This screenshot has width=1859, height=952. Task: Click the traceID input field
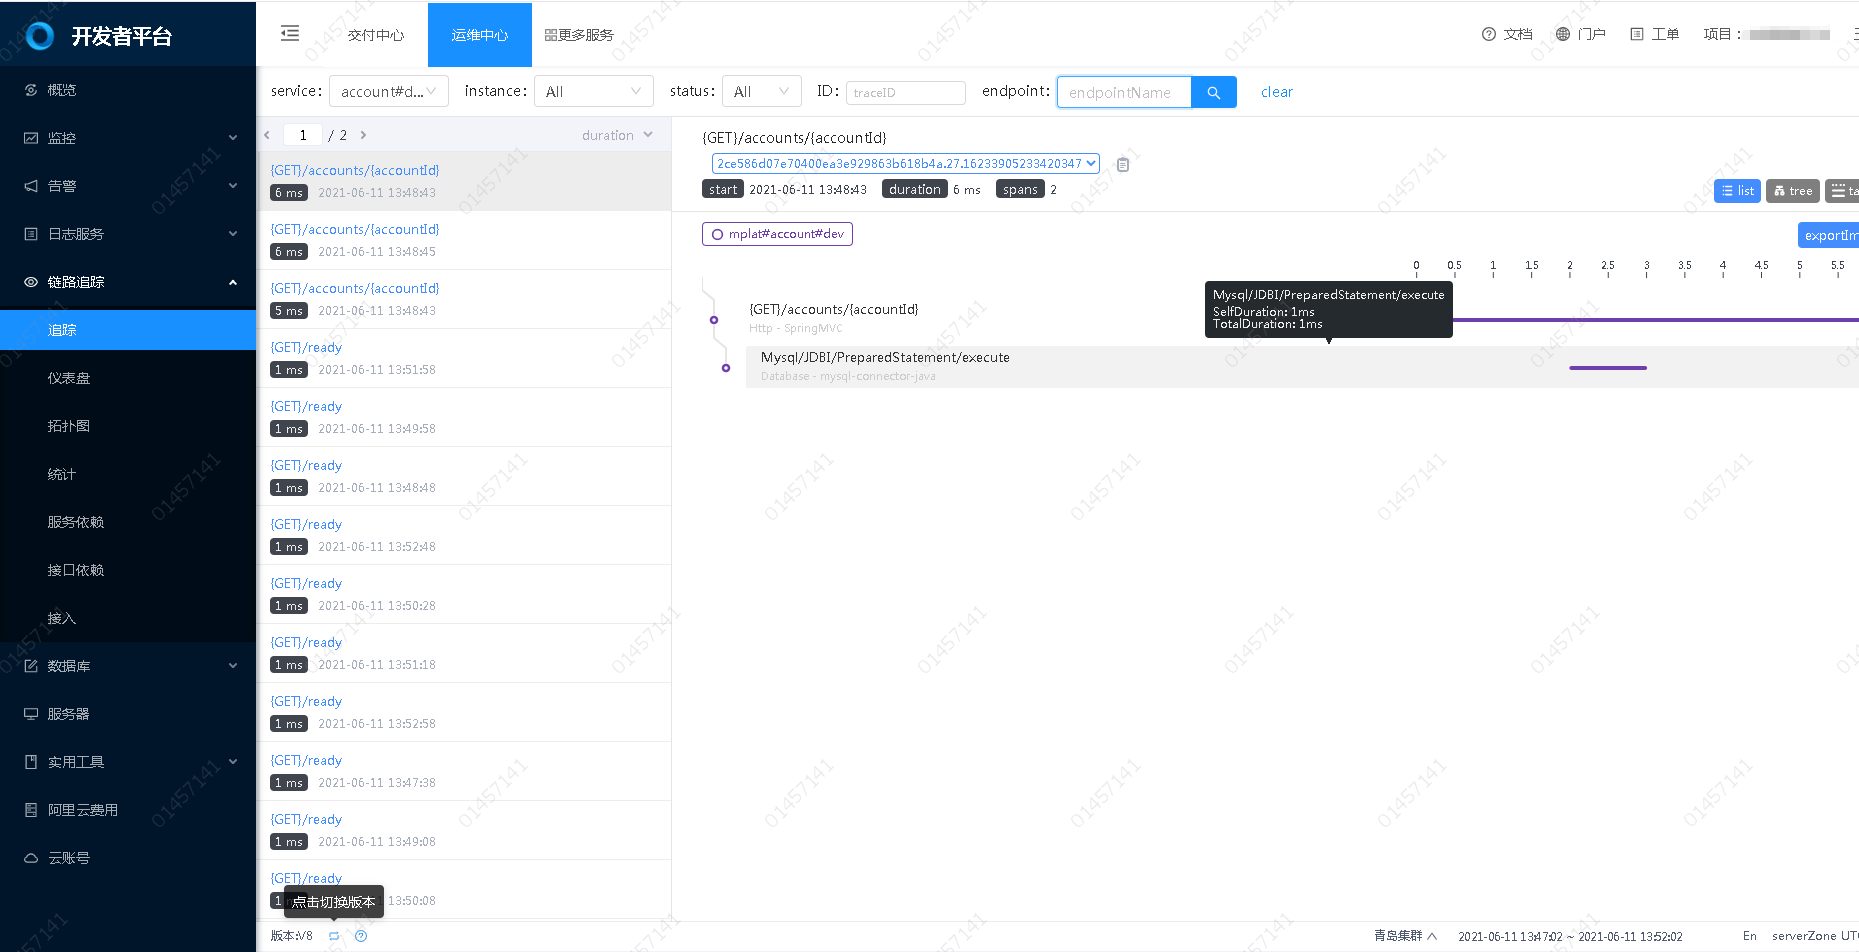pyautogui.click(x=905, y=93)
